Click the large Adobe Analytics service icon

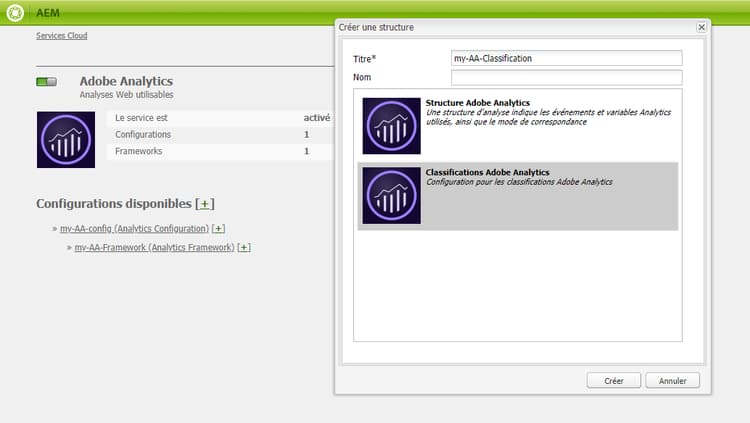(x=66, y=140)
